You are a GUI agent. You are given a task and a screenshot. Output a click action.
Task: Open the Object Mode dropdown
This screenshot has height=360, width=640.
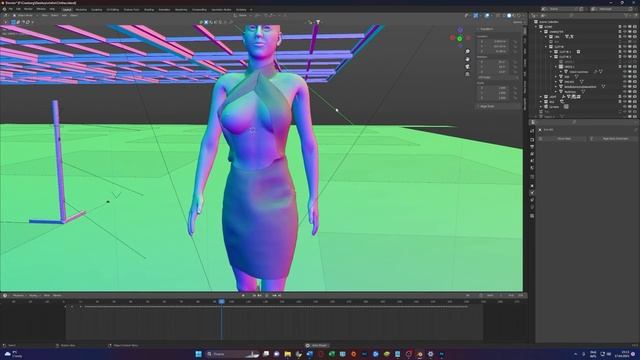tap(25, 16)
